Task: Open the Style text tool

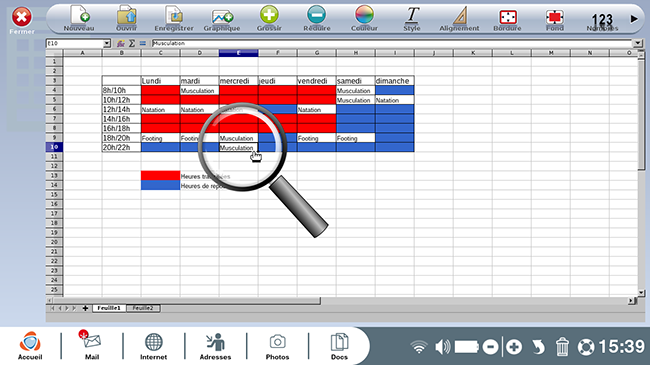Action: click(x=412, y=19)
